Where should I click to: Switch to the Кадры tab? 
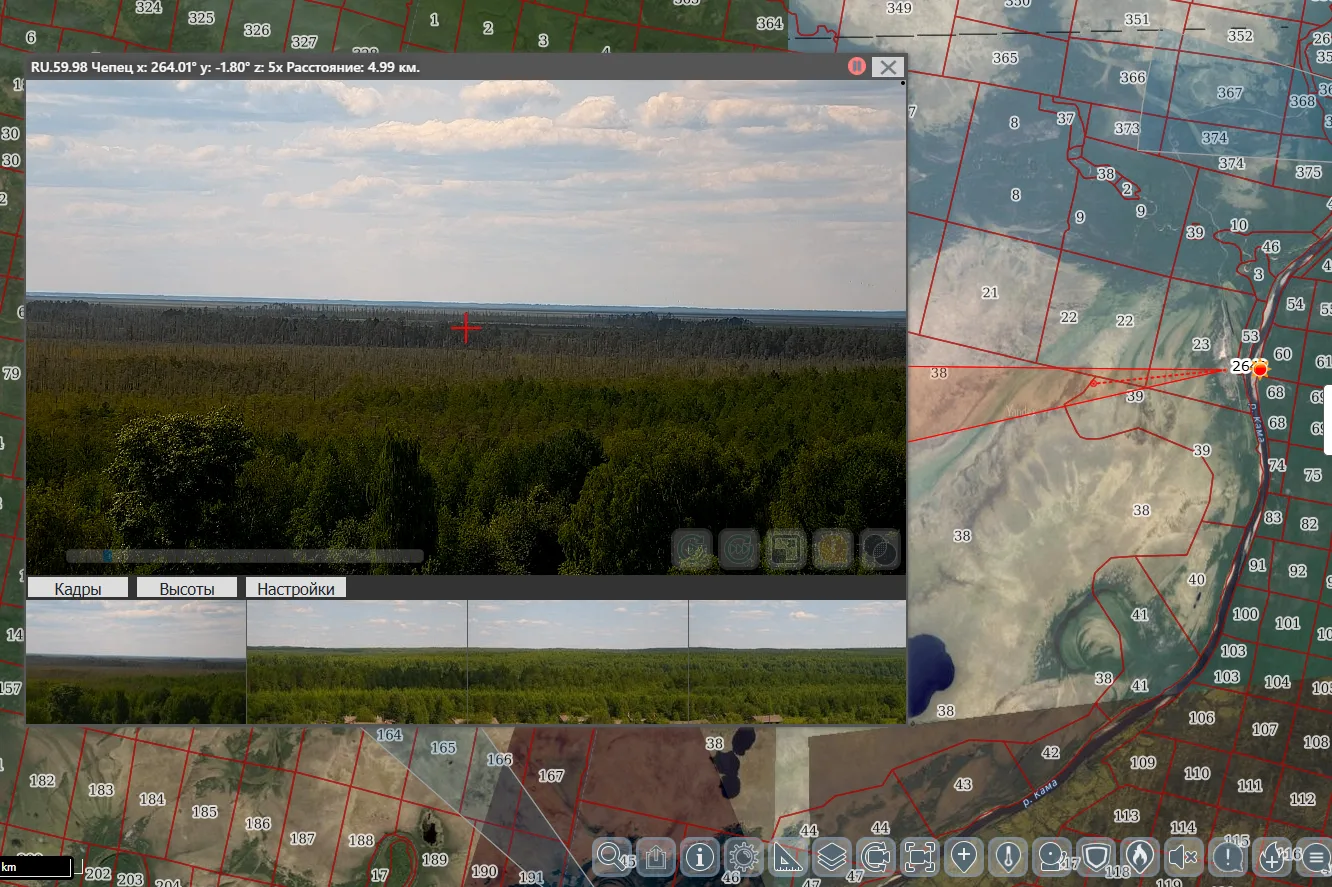coord(78,588)
